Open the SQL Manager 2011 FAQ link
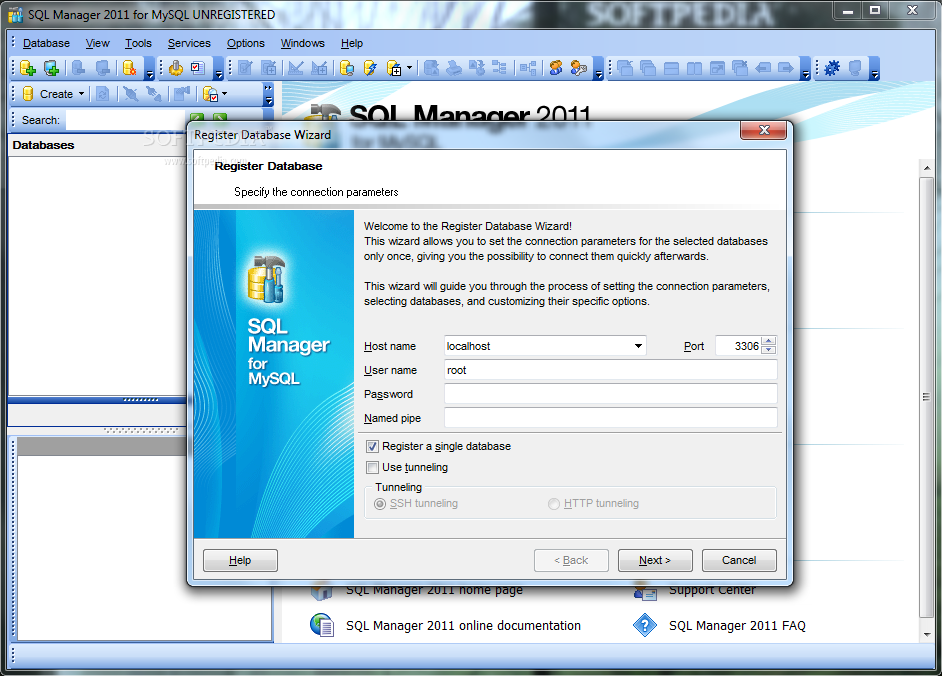 (x=737, y=626)
